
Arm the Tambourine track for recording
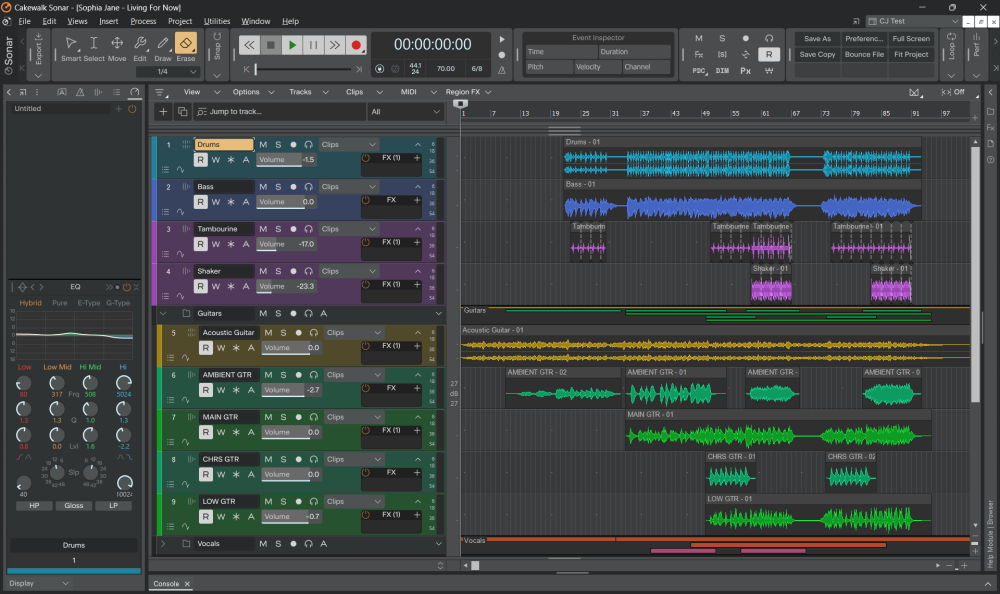[x=293, y=229]
